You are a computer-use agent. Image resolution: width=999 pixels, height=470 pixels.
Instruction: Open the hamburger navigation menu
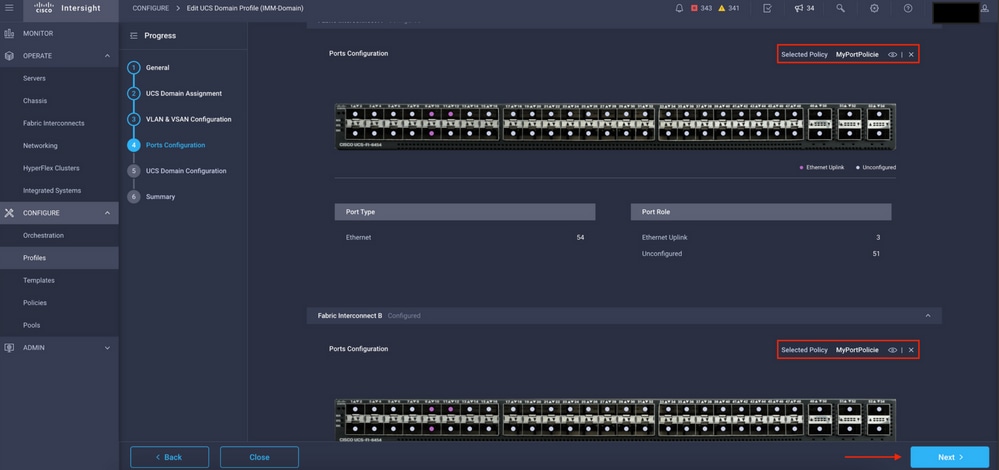9,8
